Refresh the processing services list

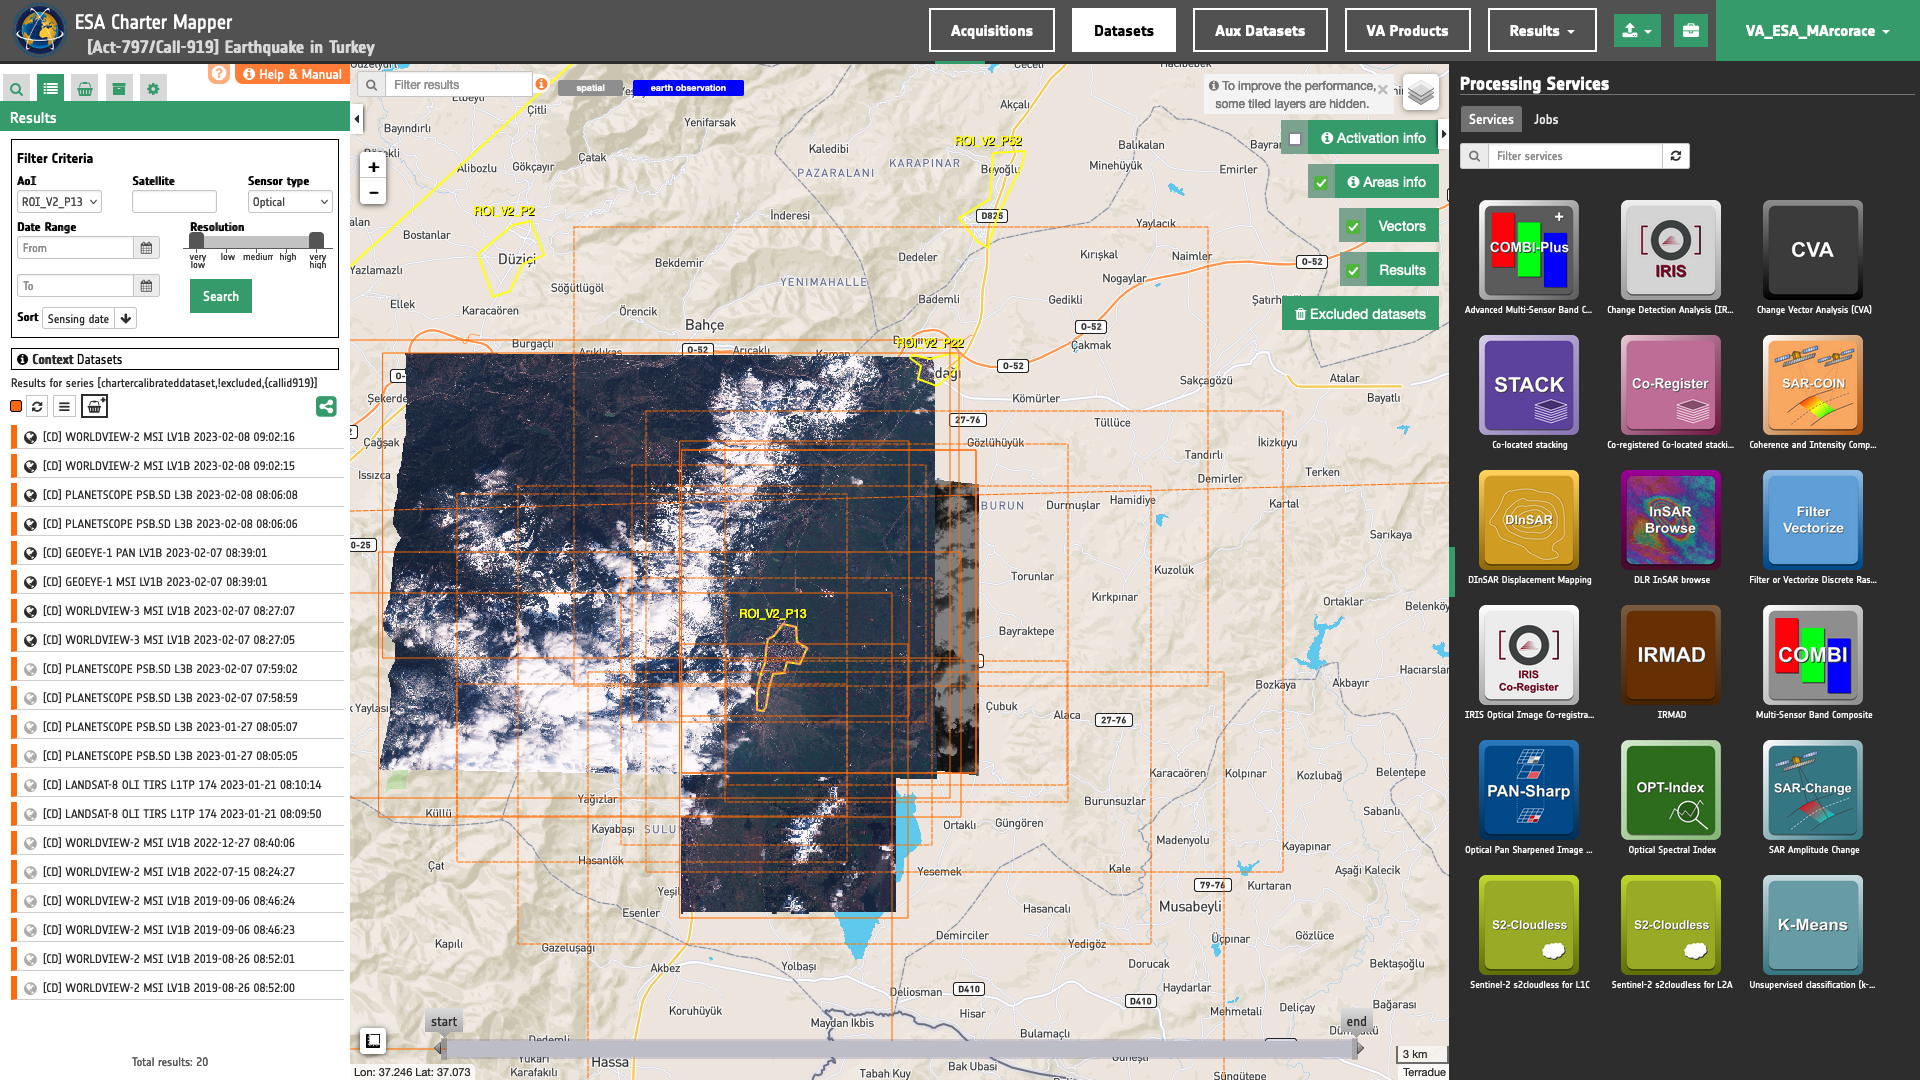coord(1676,156)
